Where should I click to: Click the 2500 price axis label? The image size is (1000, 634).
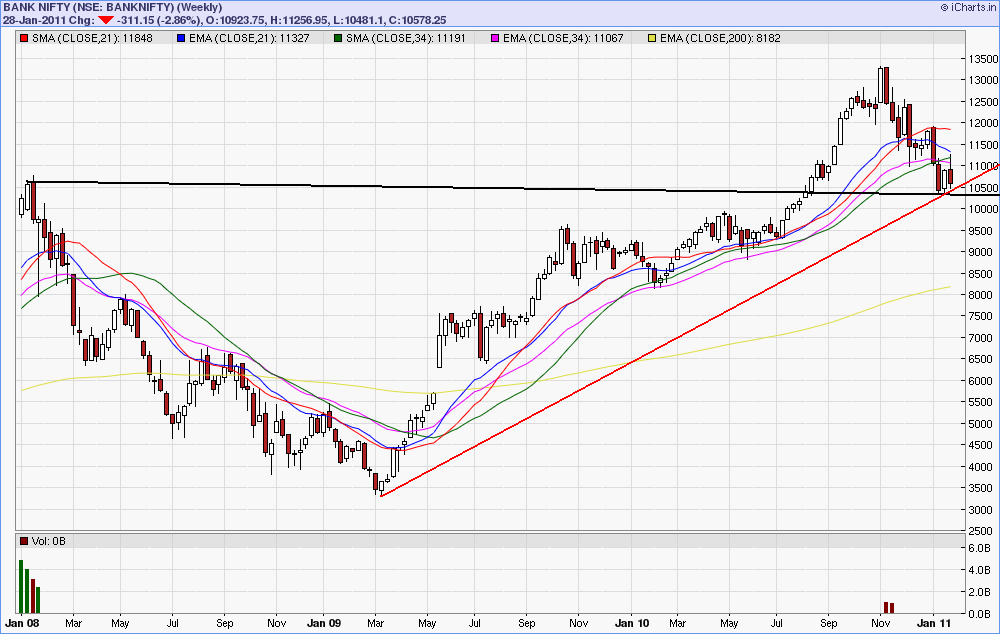coord(980,531)
